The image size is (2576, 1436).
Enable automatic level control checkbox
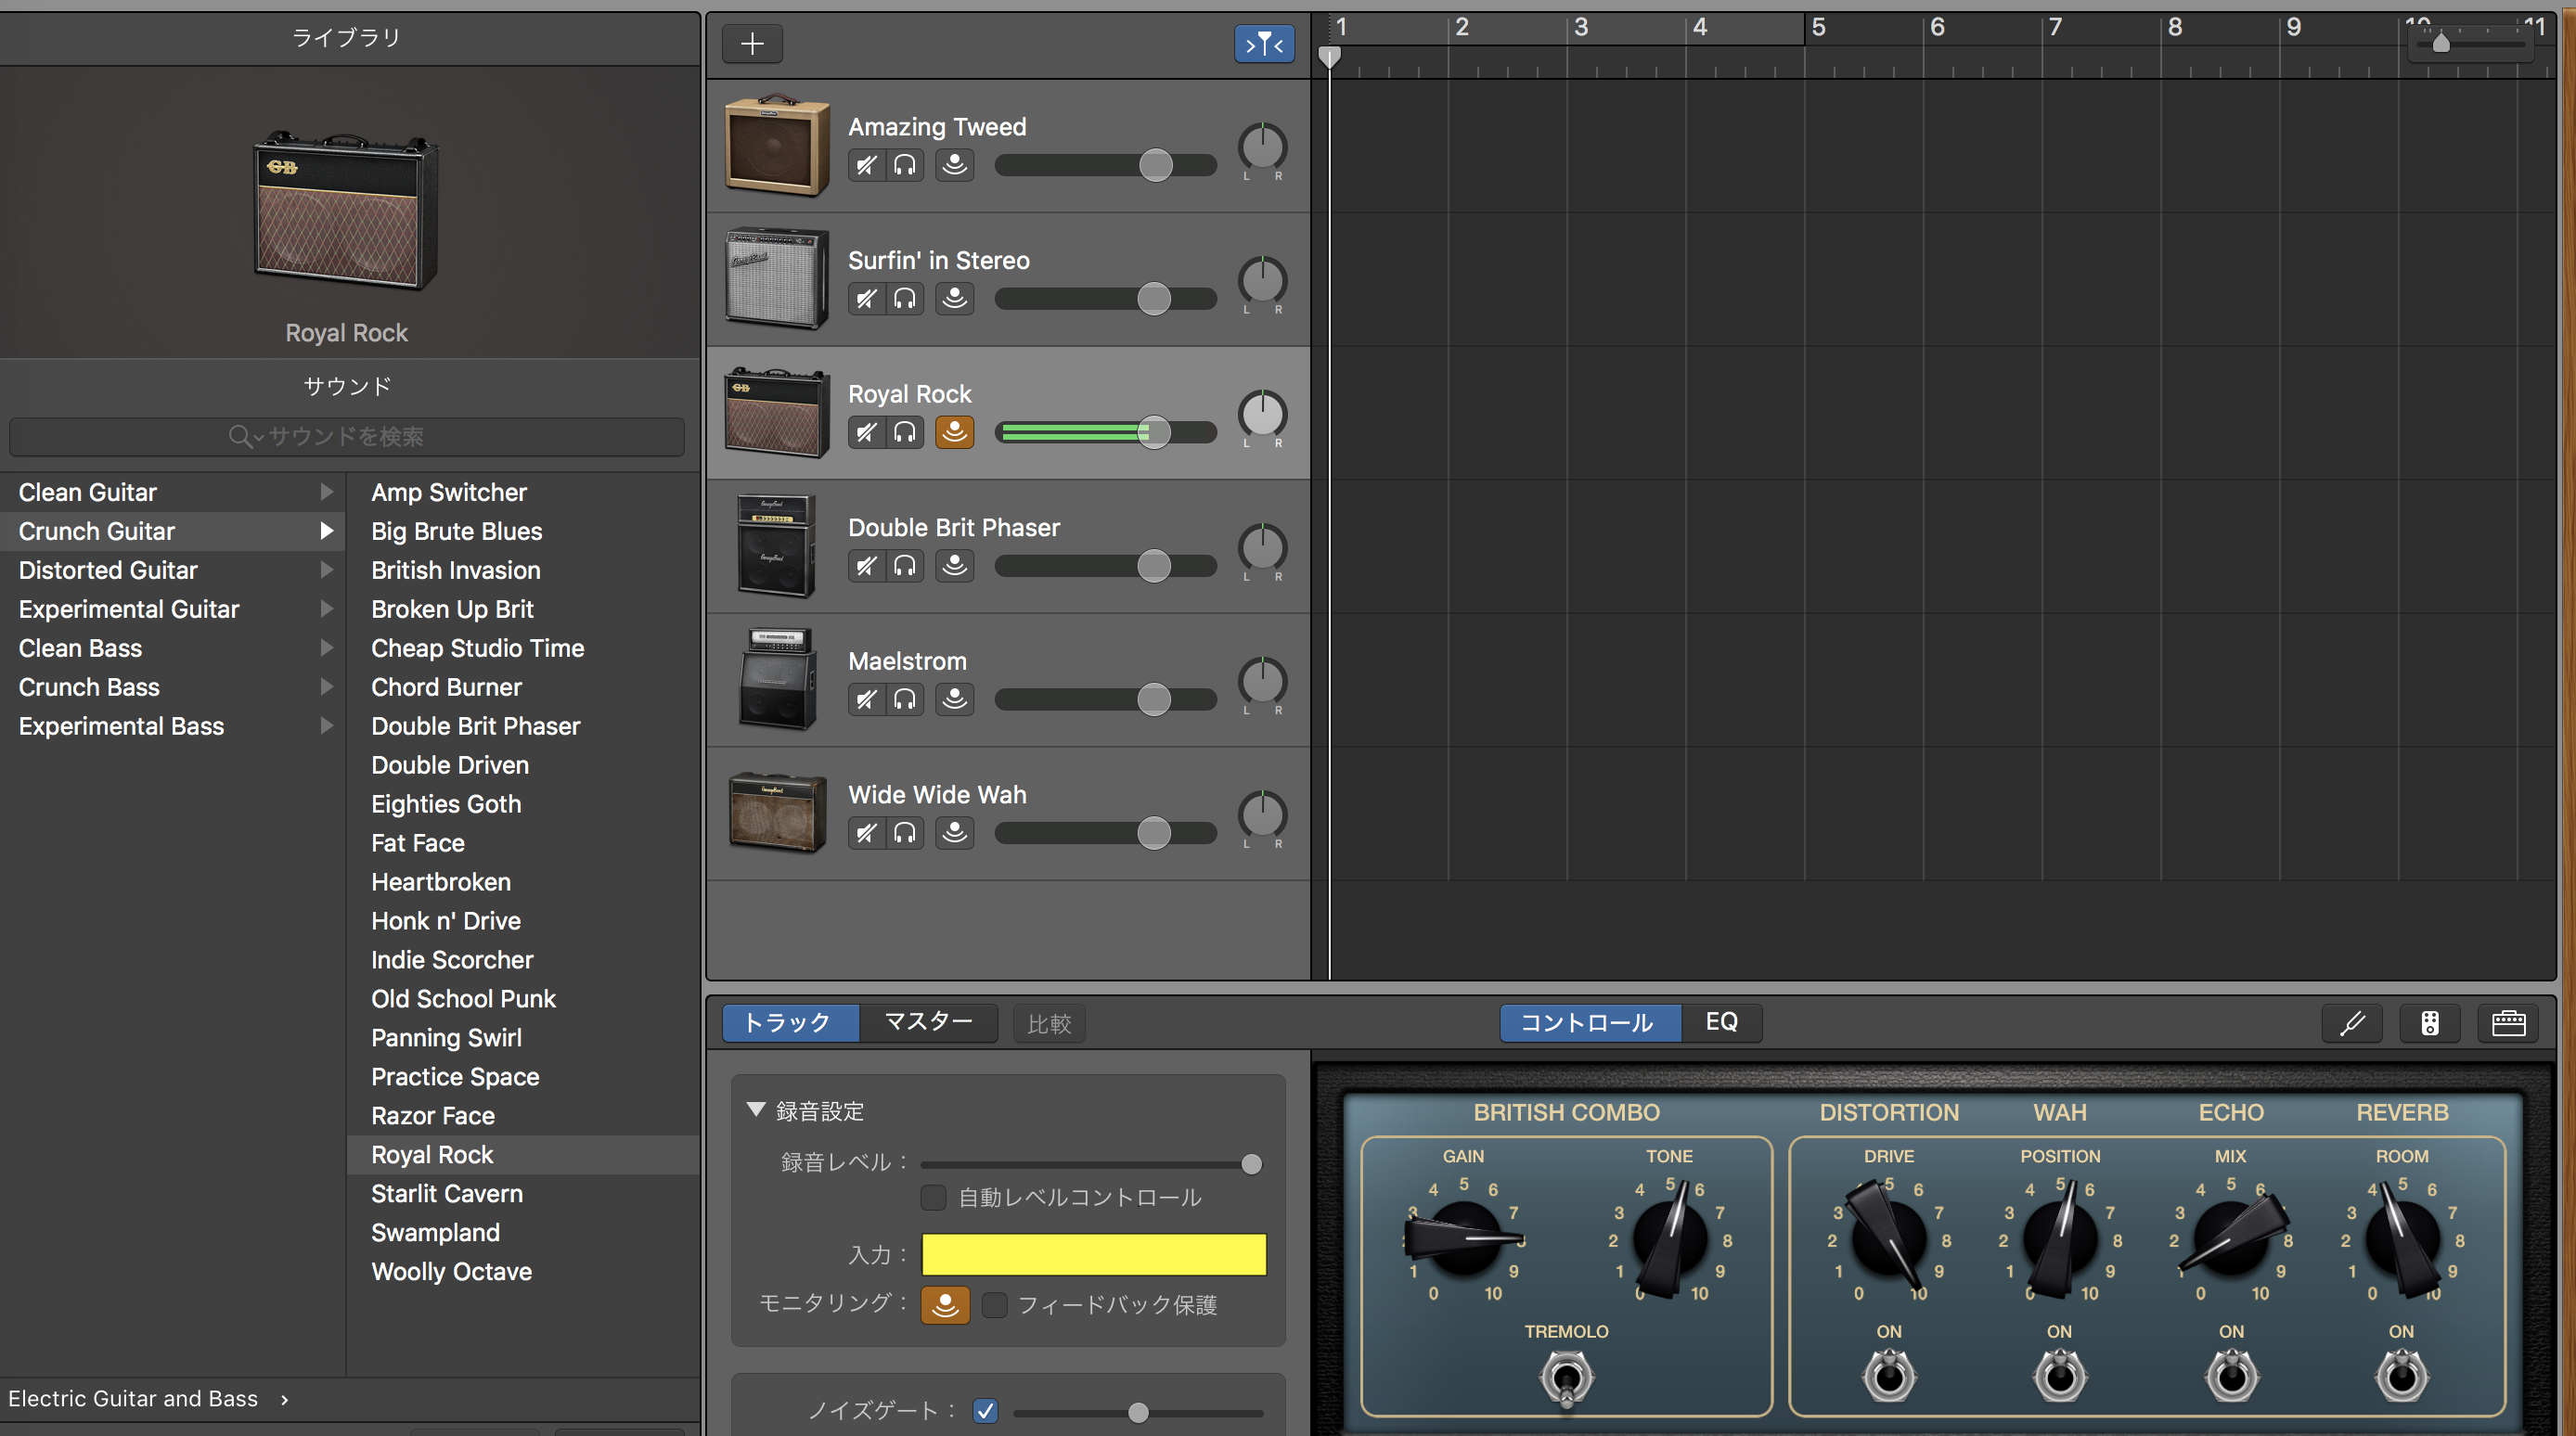(933, 1197)
